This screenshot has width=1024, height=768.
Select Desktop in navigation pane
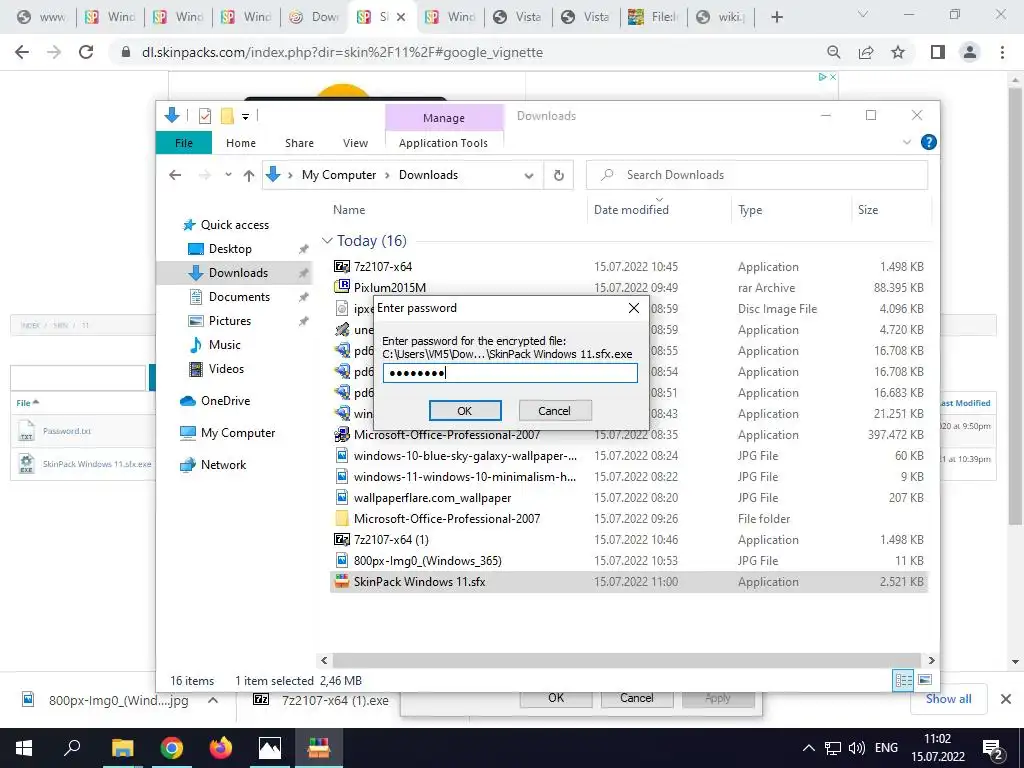pos(230,249)
